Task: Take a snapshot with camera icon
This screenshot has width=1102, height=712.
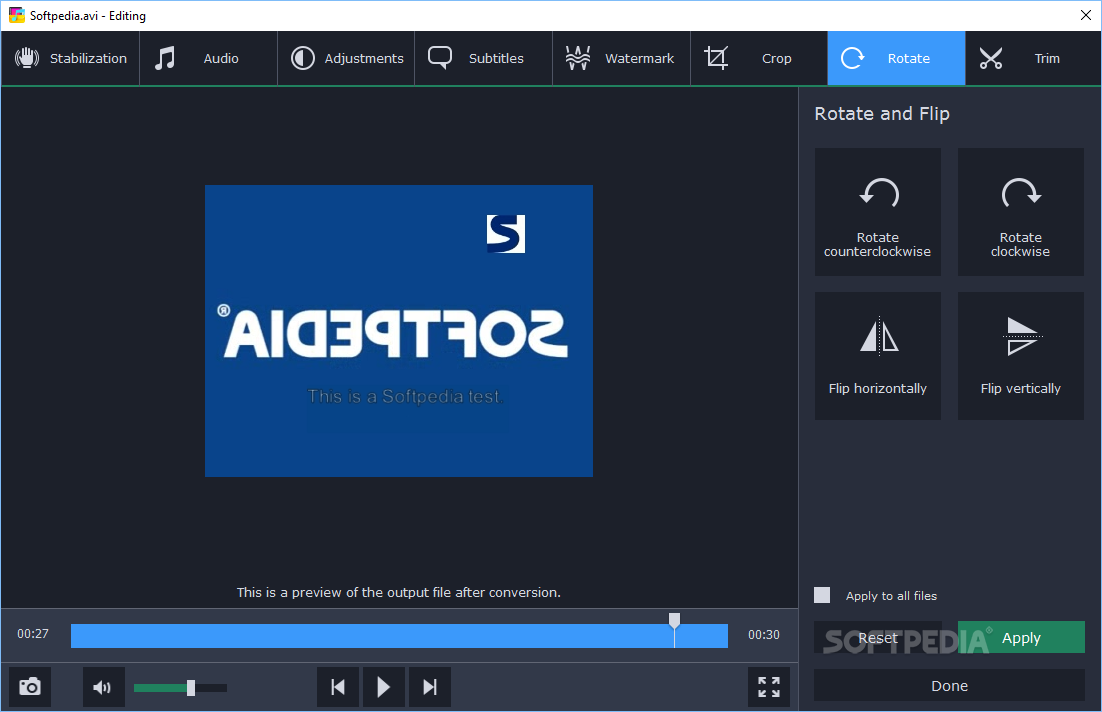Action: tap(30, 687)
